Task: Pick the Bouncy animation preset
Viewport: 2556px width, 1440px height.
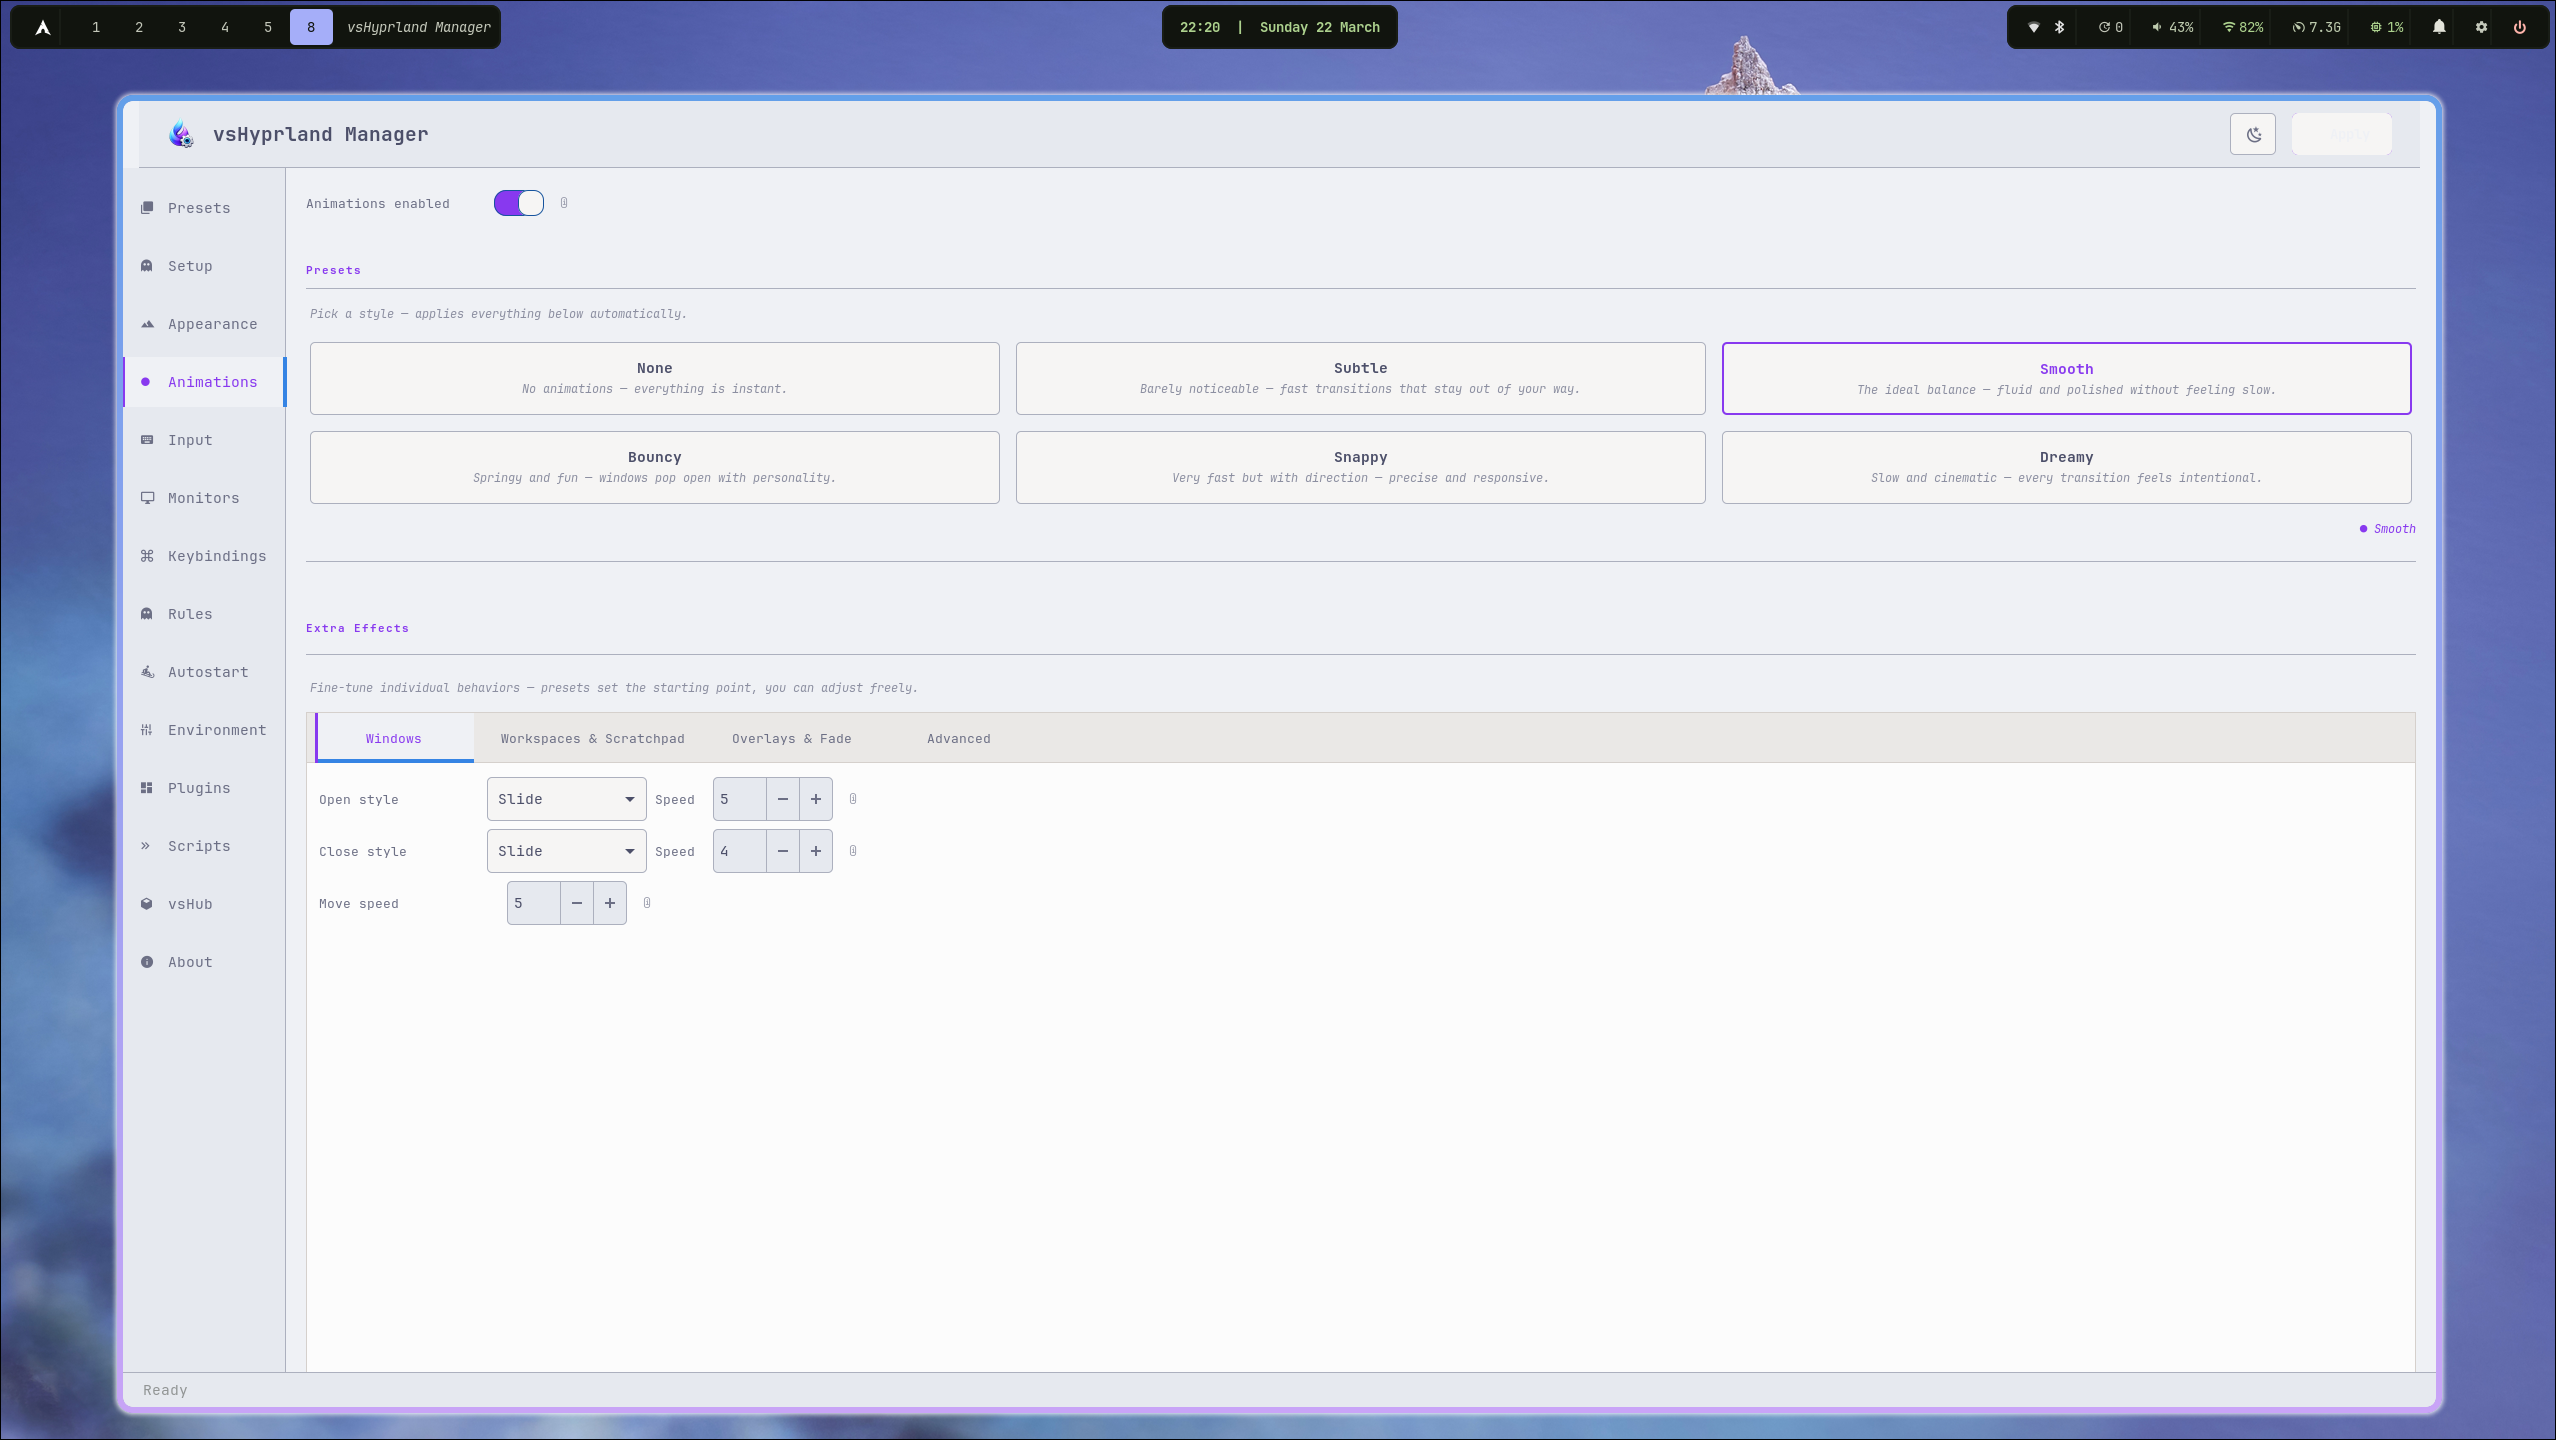Action: tap(655, 467)
